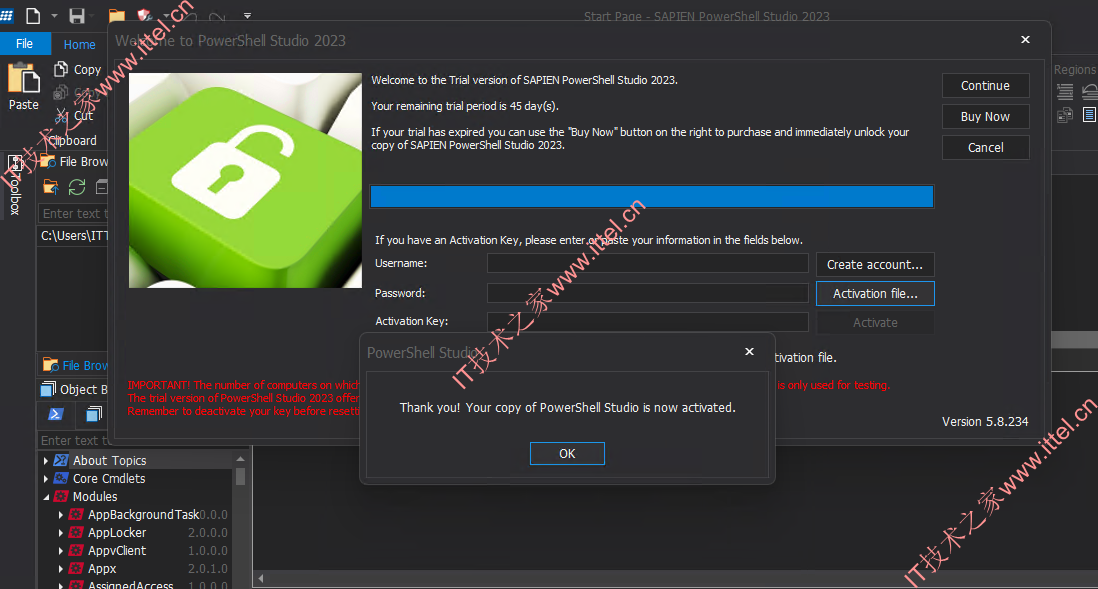Screen dimensions: 1098x589
Task: Click the Copy icon in the ribbon
Action: (61, 69)
